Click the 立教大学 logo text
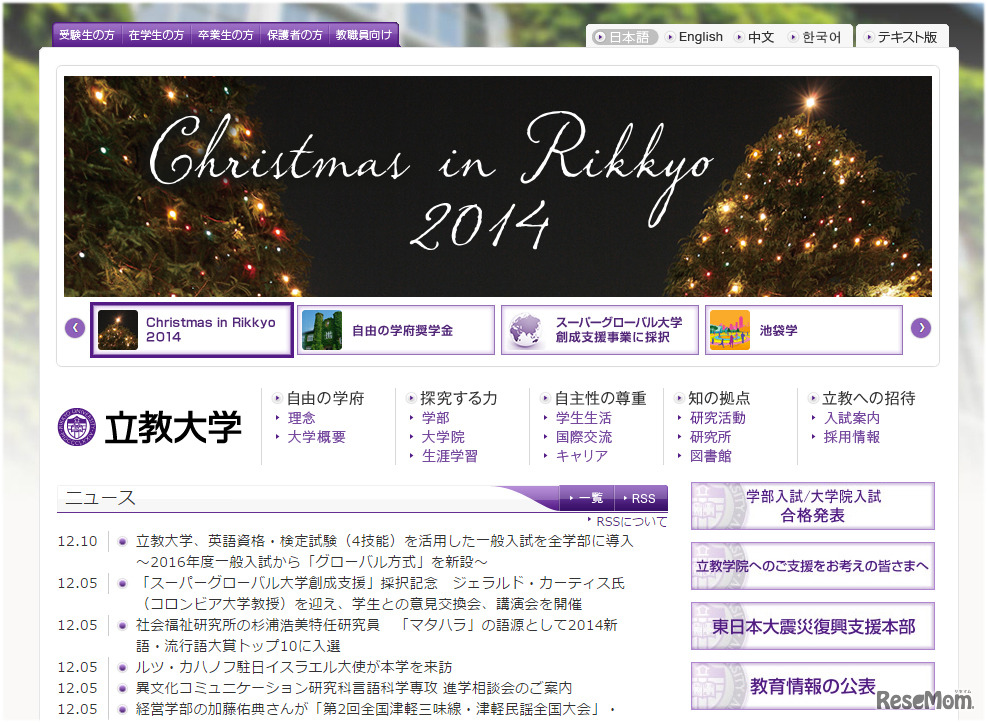 click(173, 427)
